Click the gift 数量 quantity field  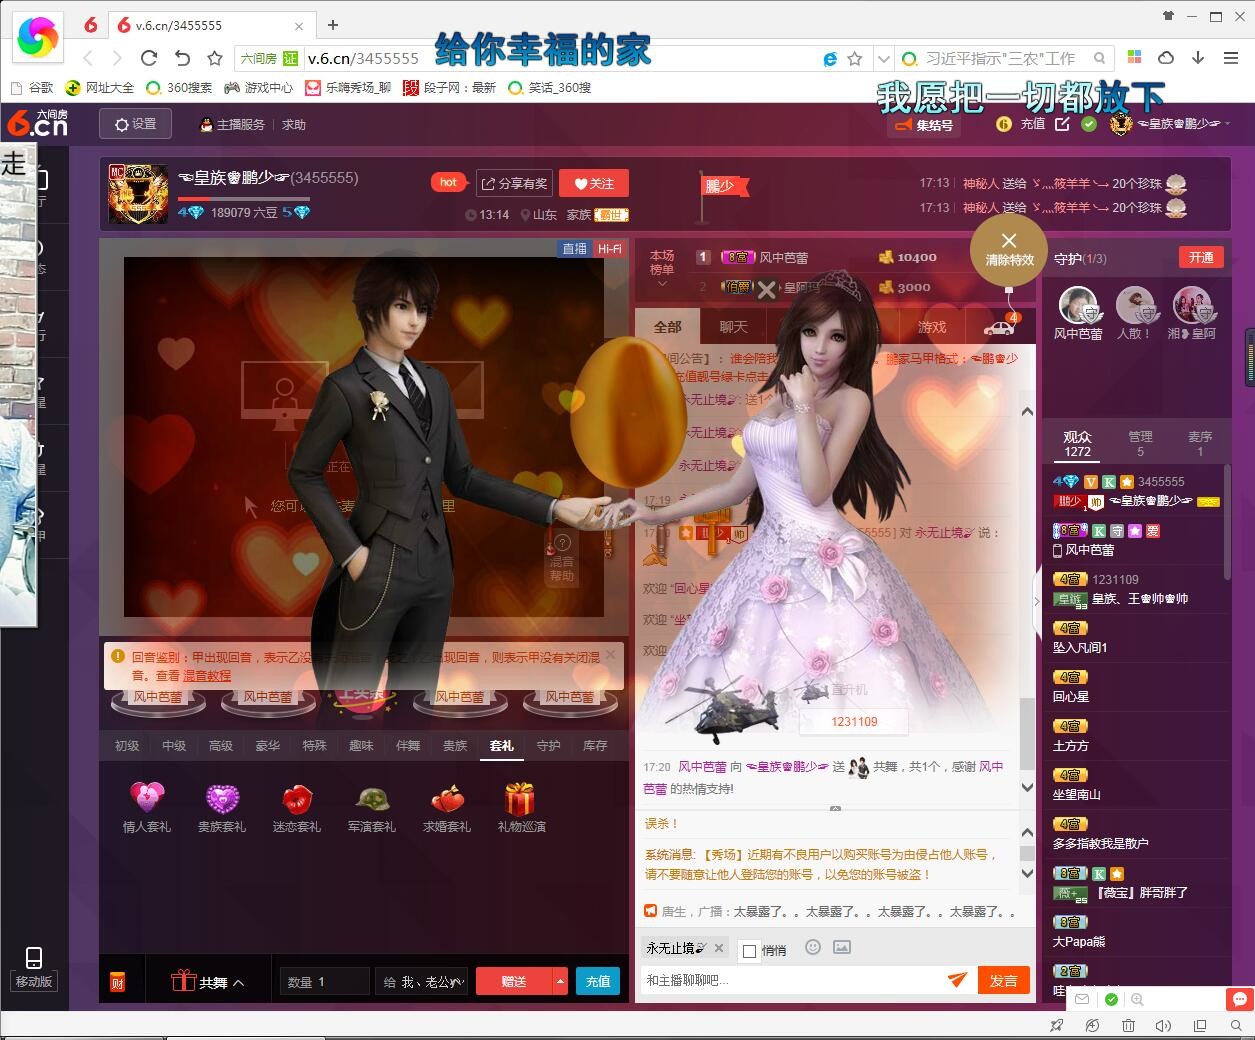pos(324,982)
